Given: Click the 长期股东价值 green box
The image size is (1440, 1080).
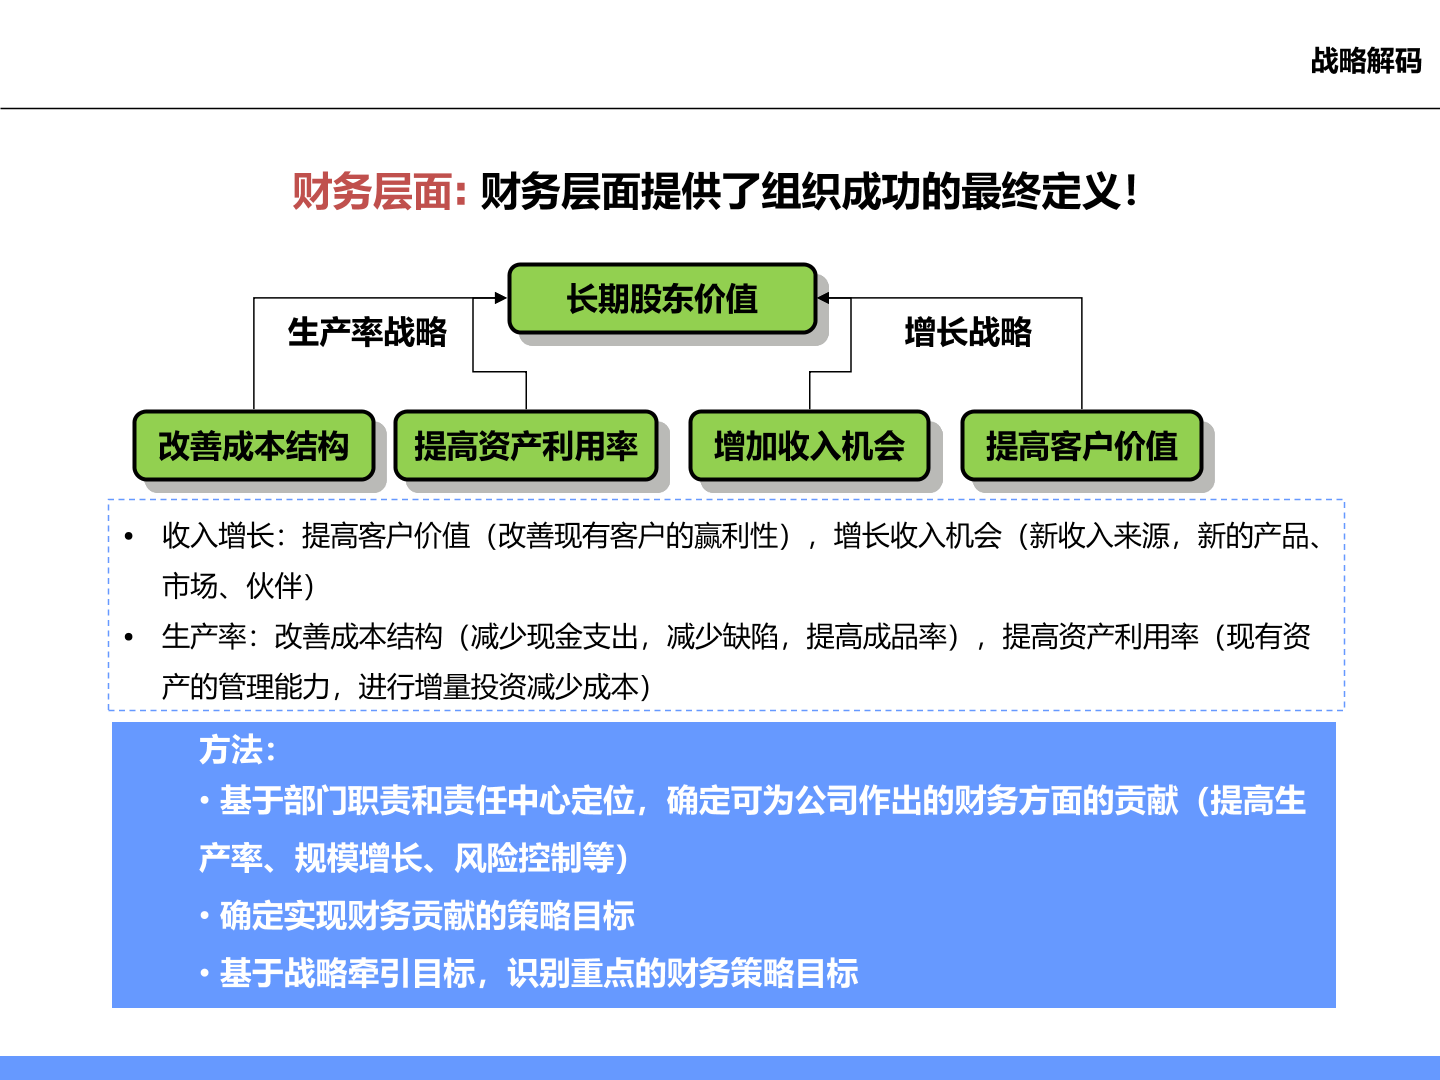Looking at the screenshot, I should coord(662,298).
